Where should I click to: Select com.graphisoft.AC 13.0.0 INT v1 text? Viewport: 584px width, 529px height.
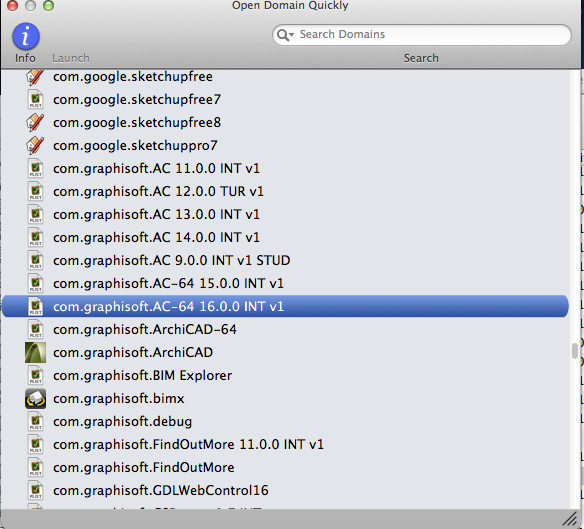coord(156,215)
